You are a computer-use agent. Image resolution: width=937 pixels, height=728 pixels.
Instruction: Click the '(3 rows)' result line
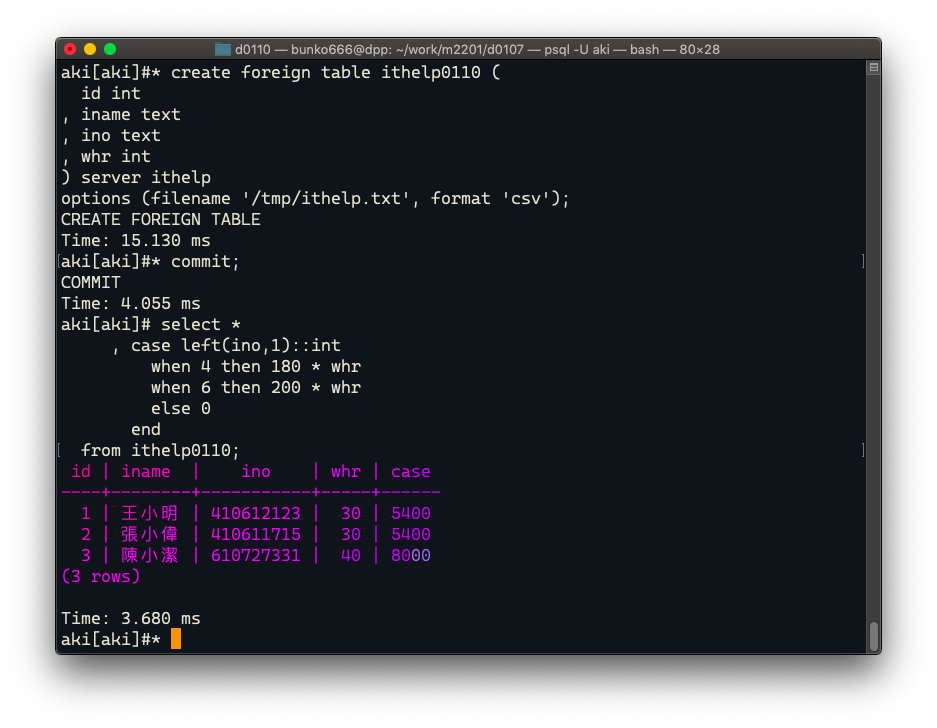click(x=101, y=576)
